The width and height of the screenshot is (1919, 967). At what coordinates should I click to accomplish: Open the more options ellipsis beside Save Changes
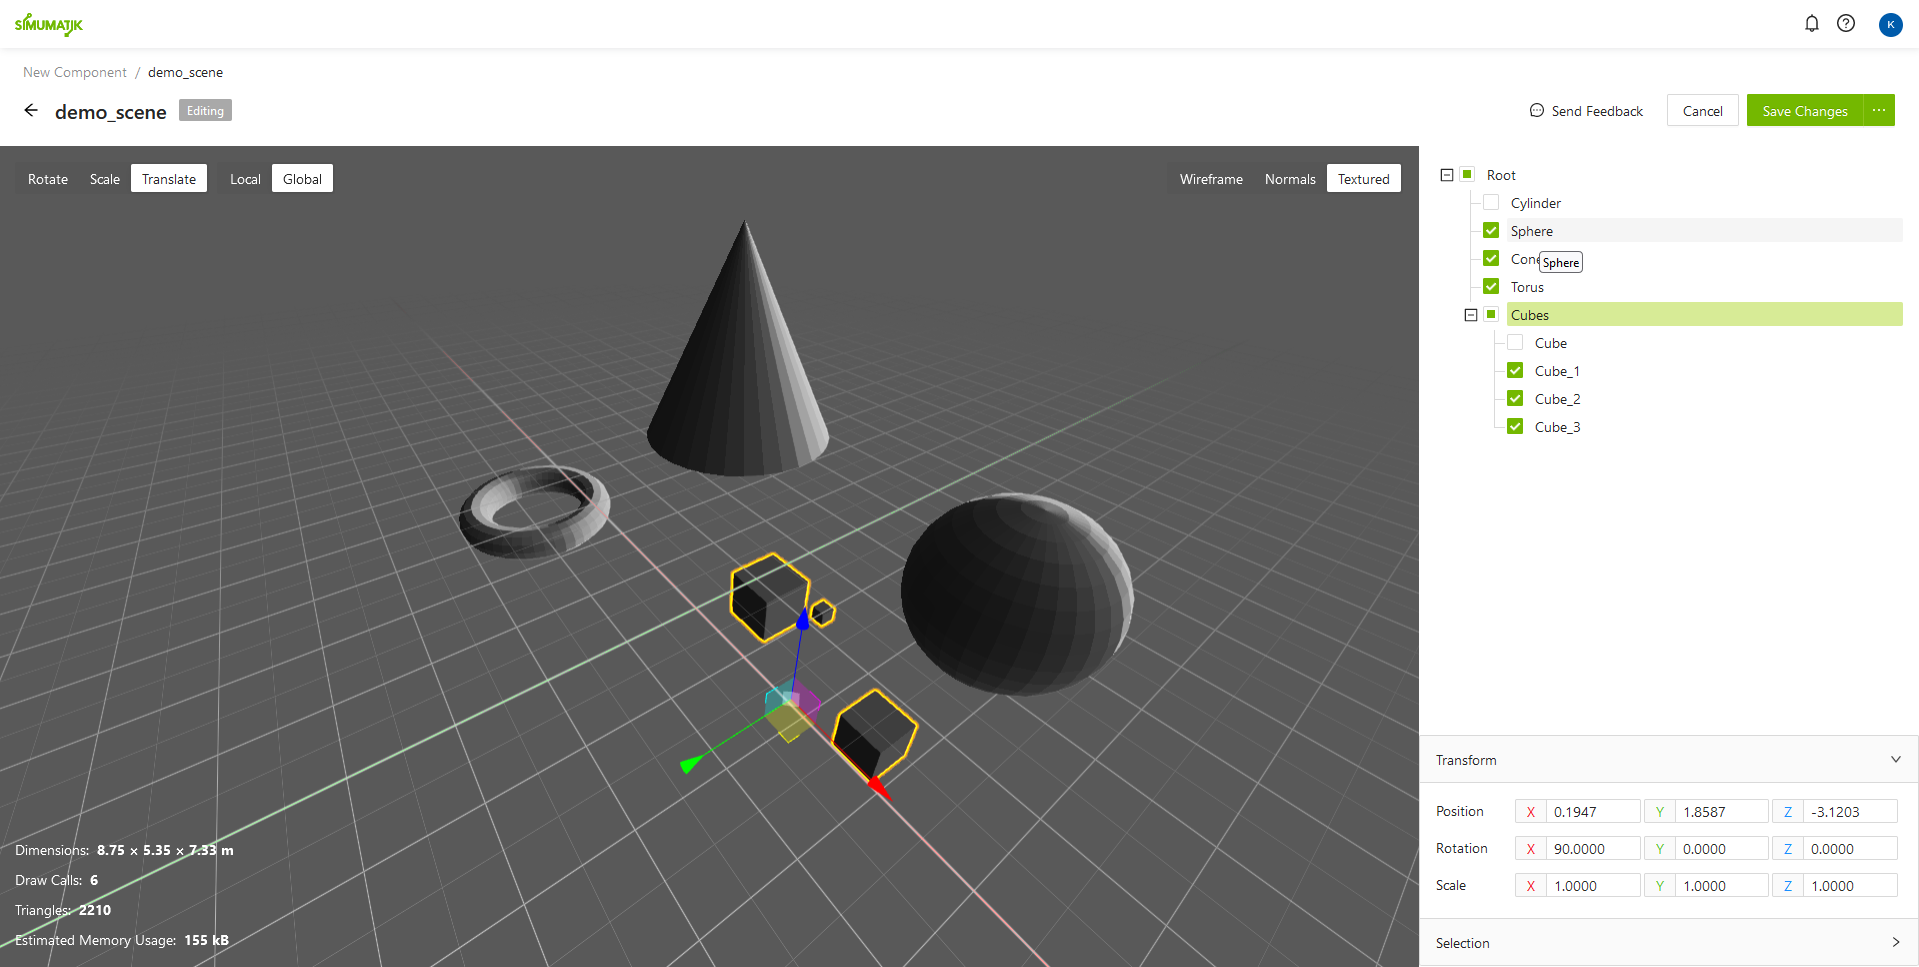coord(1879,110)
